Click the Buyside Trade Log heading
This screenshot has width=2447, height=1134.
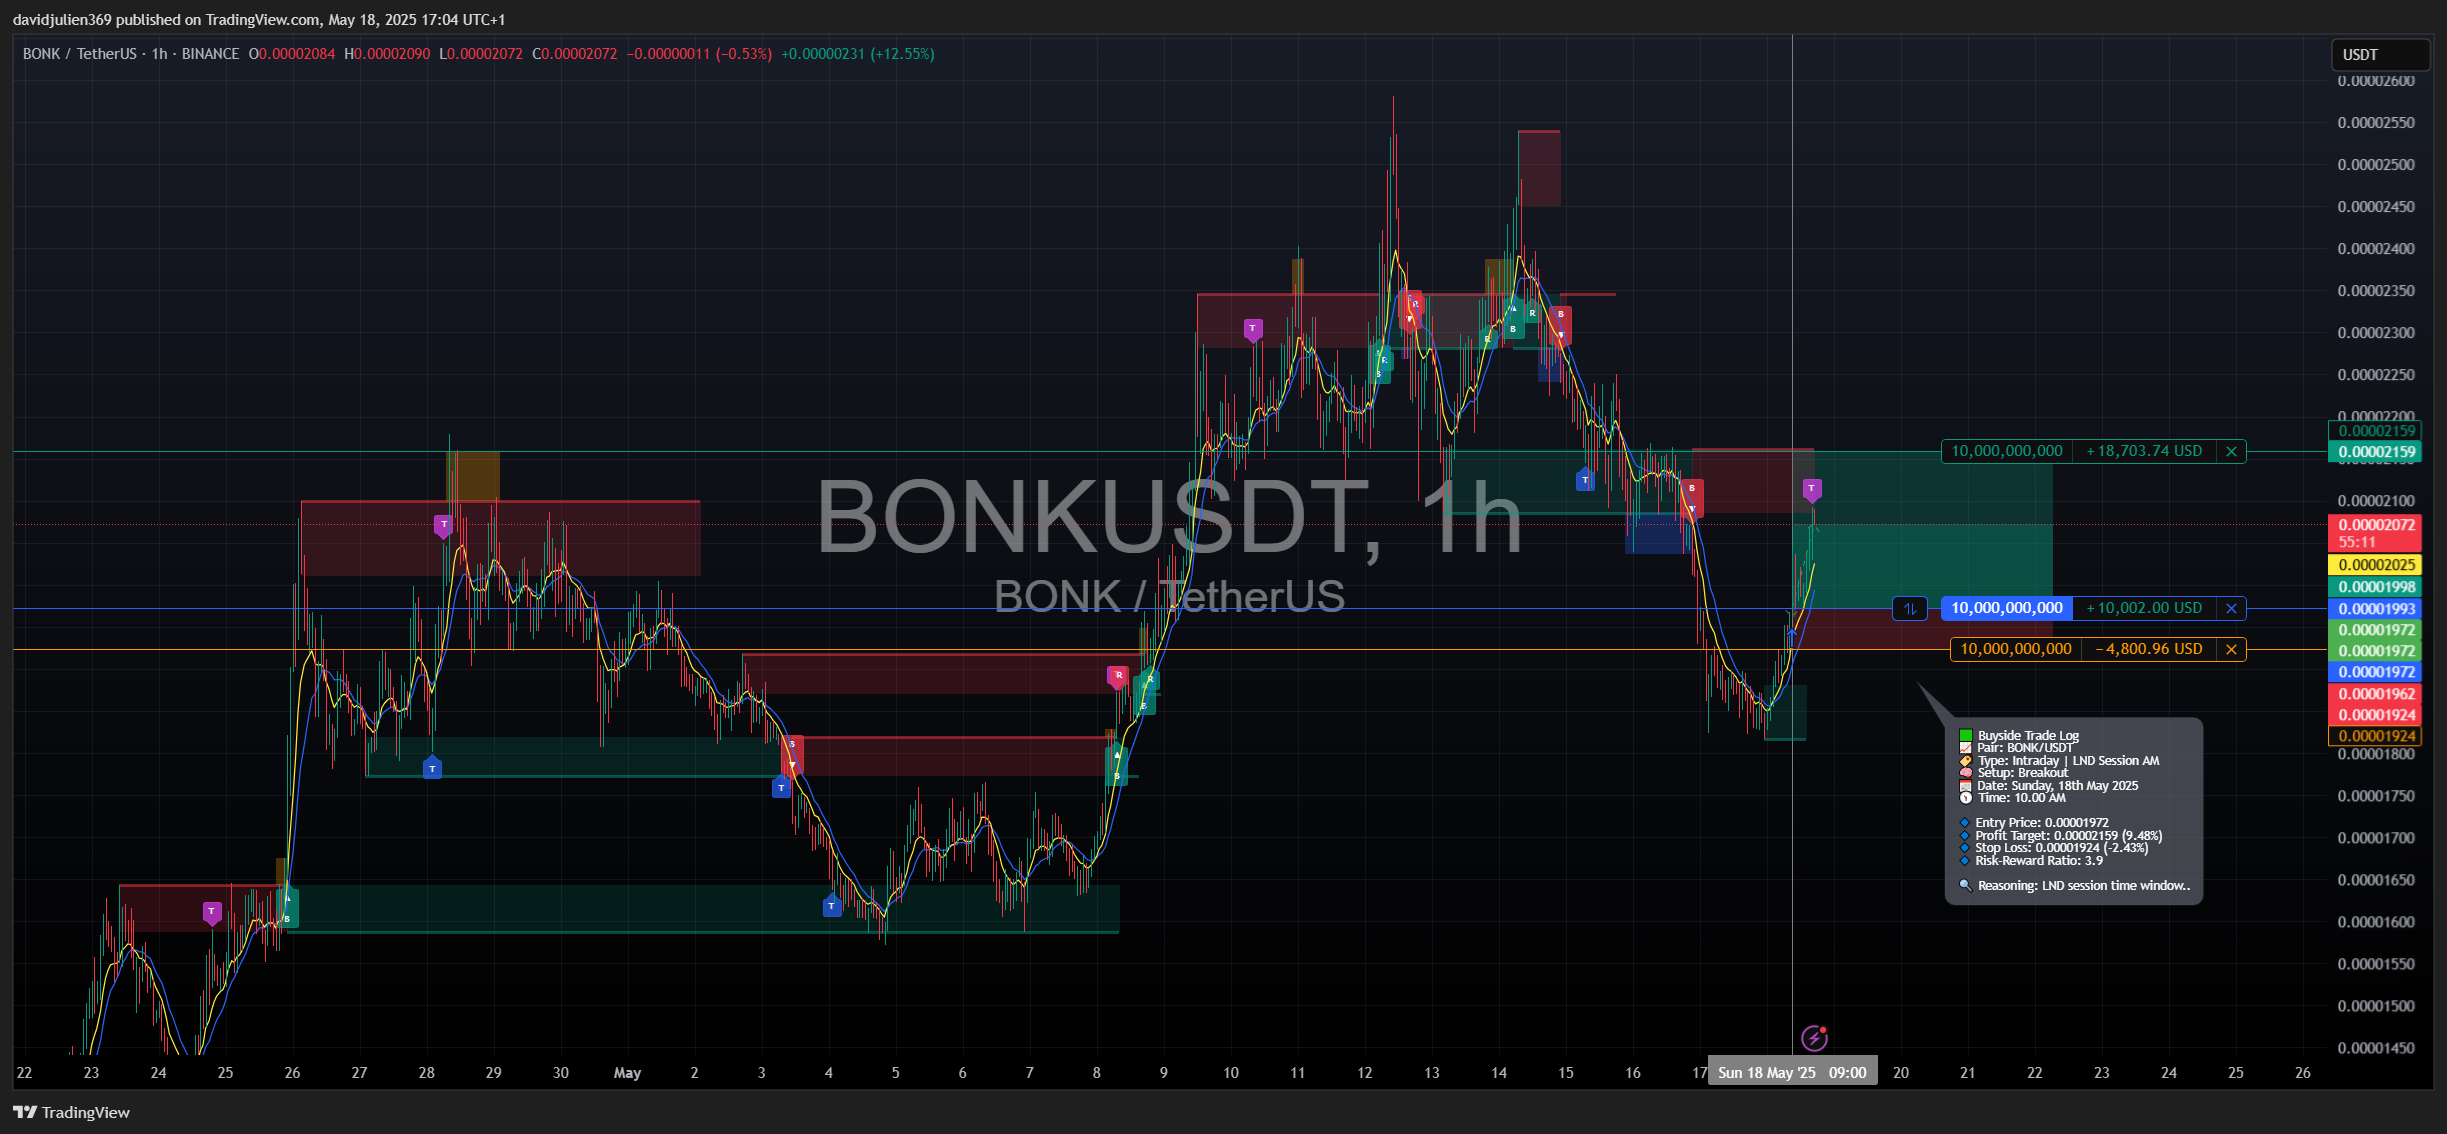click(x=2028, y=736)
